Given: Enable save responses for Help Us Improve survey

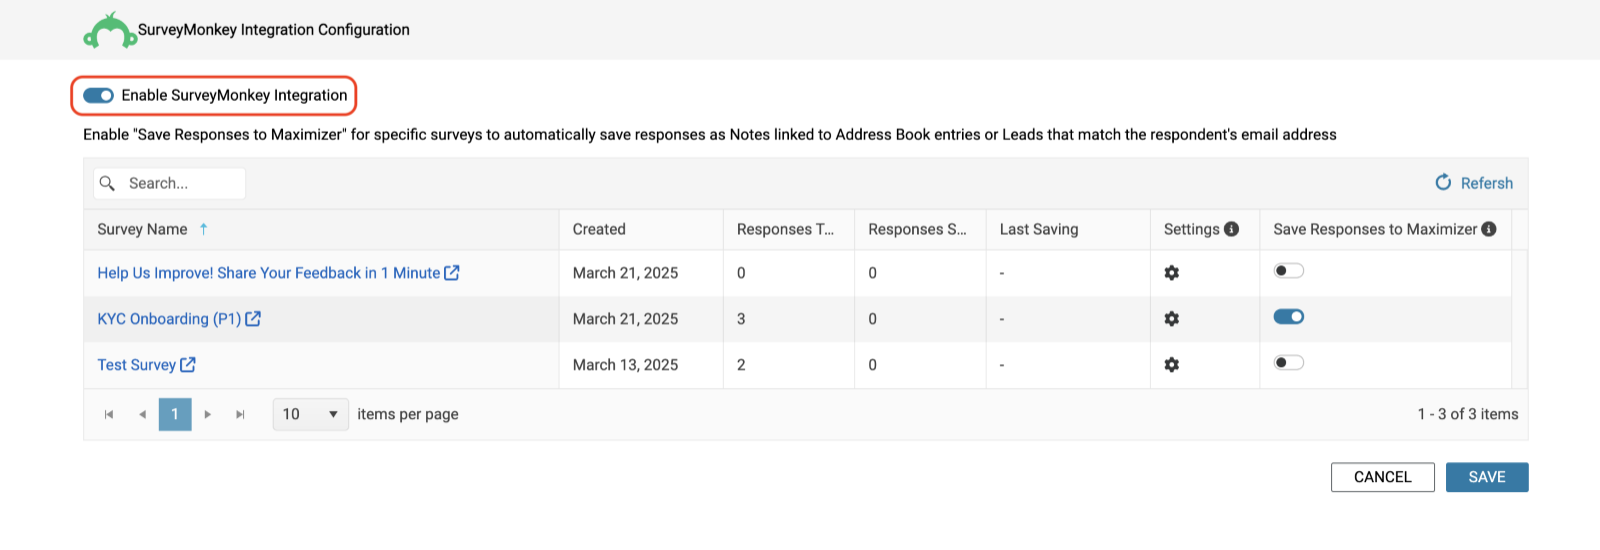Looking at the screenshot, I should 1289,271.
